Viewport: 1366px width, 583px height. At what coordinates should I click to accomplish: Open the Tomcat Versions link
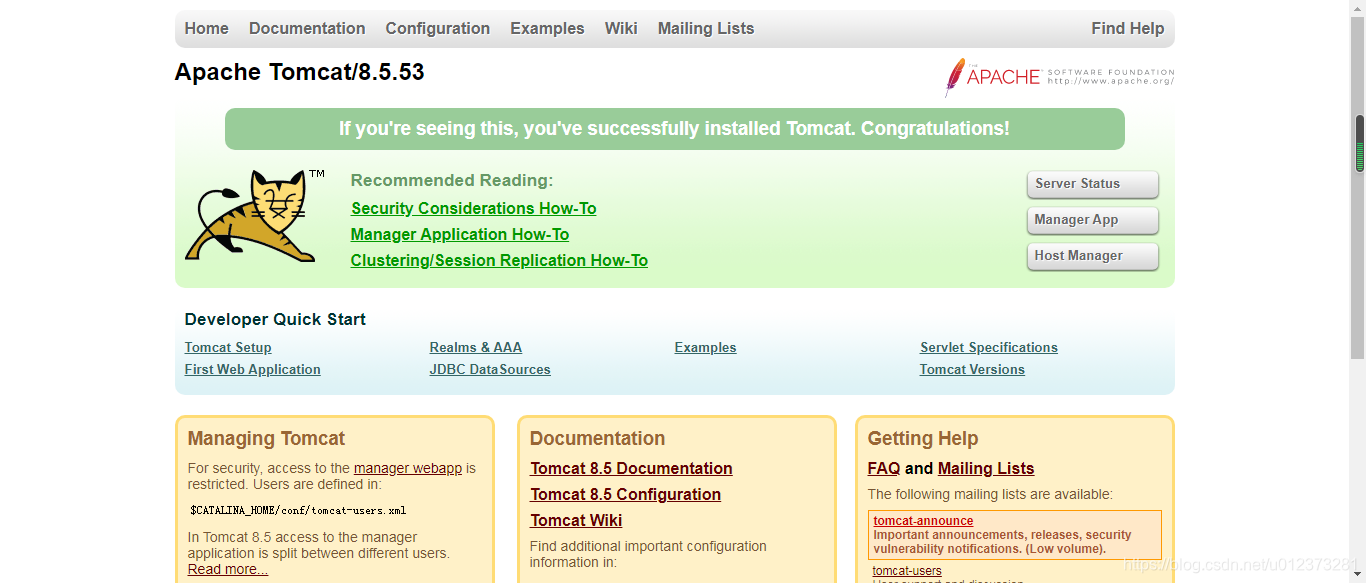[x=972, y=369]
